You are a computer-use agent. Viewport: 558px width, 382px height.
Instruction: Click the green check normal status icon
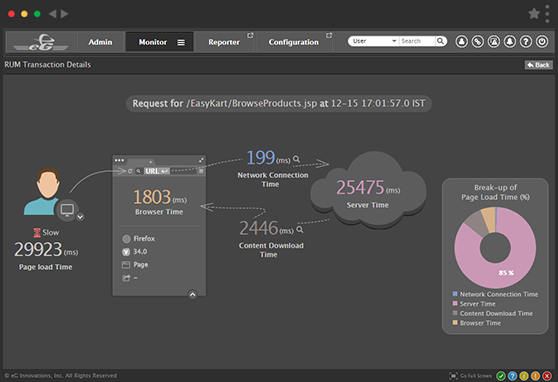click(501, 376)
